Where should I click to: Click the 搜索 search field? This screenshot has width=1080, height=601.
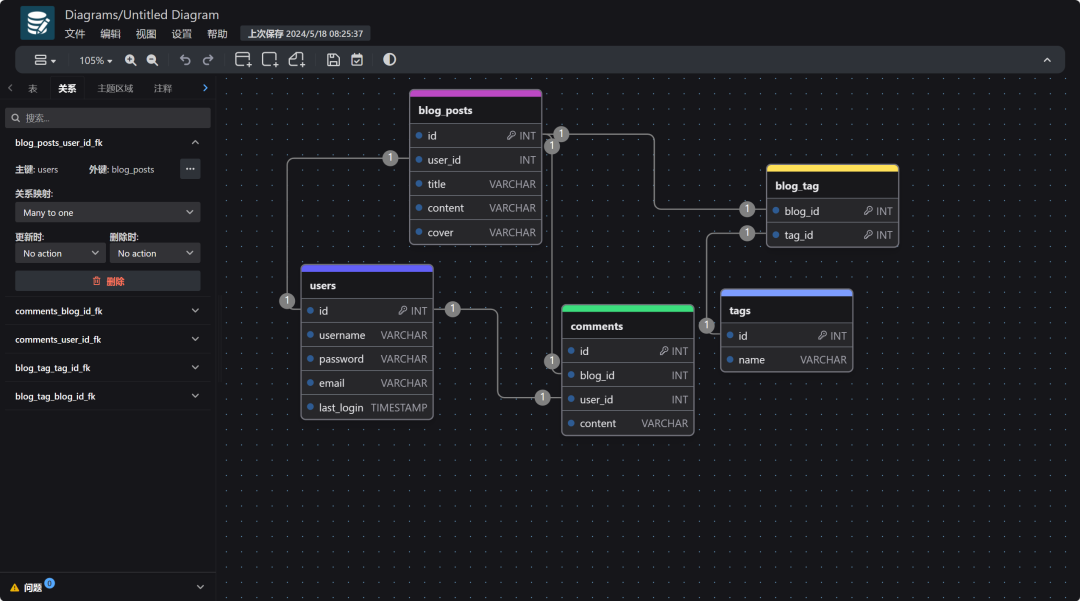coord(108,118)
